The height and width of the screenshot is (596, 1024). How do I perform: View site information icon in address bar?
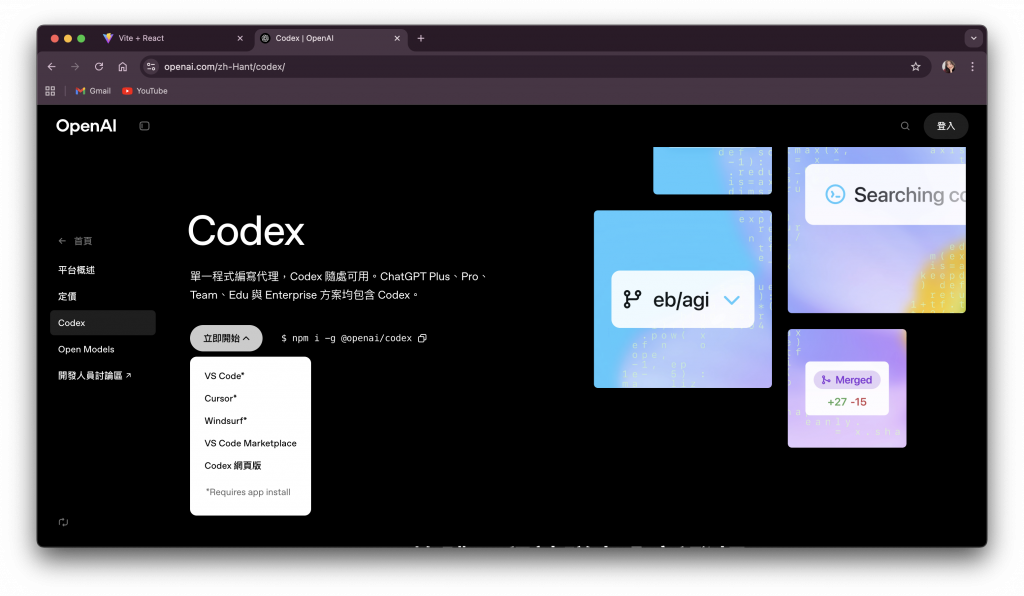click(151, 67)
